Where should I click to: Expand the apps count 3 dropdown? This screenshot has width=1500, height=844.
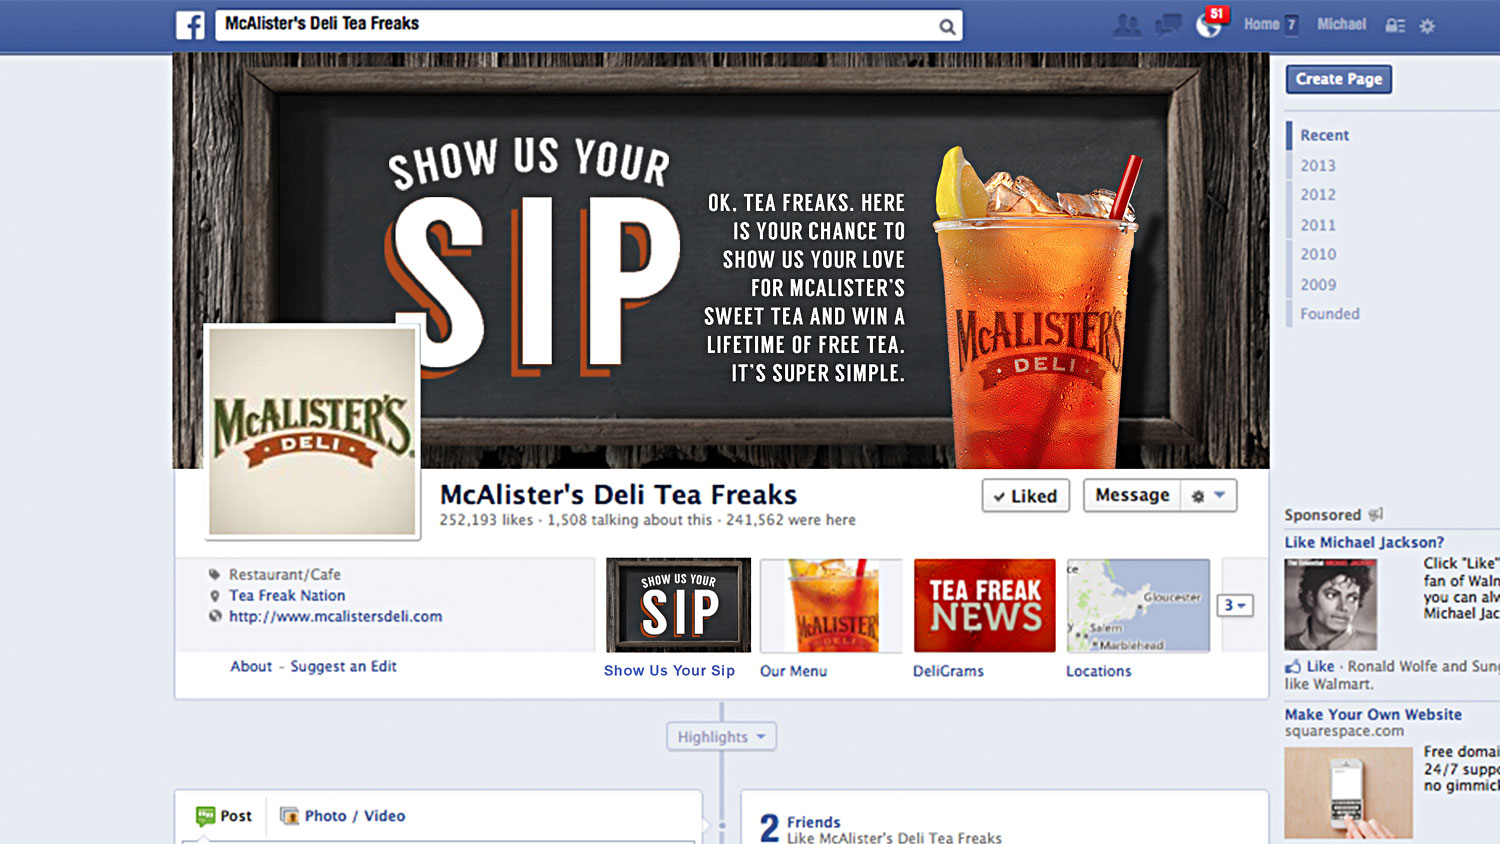tap(1235, 605)
